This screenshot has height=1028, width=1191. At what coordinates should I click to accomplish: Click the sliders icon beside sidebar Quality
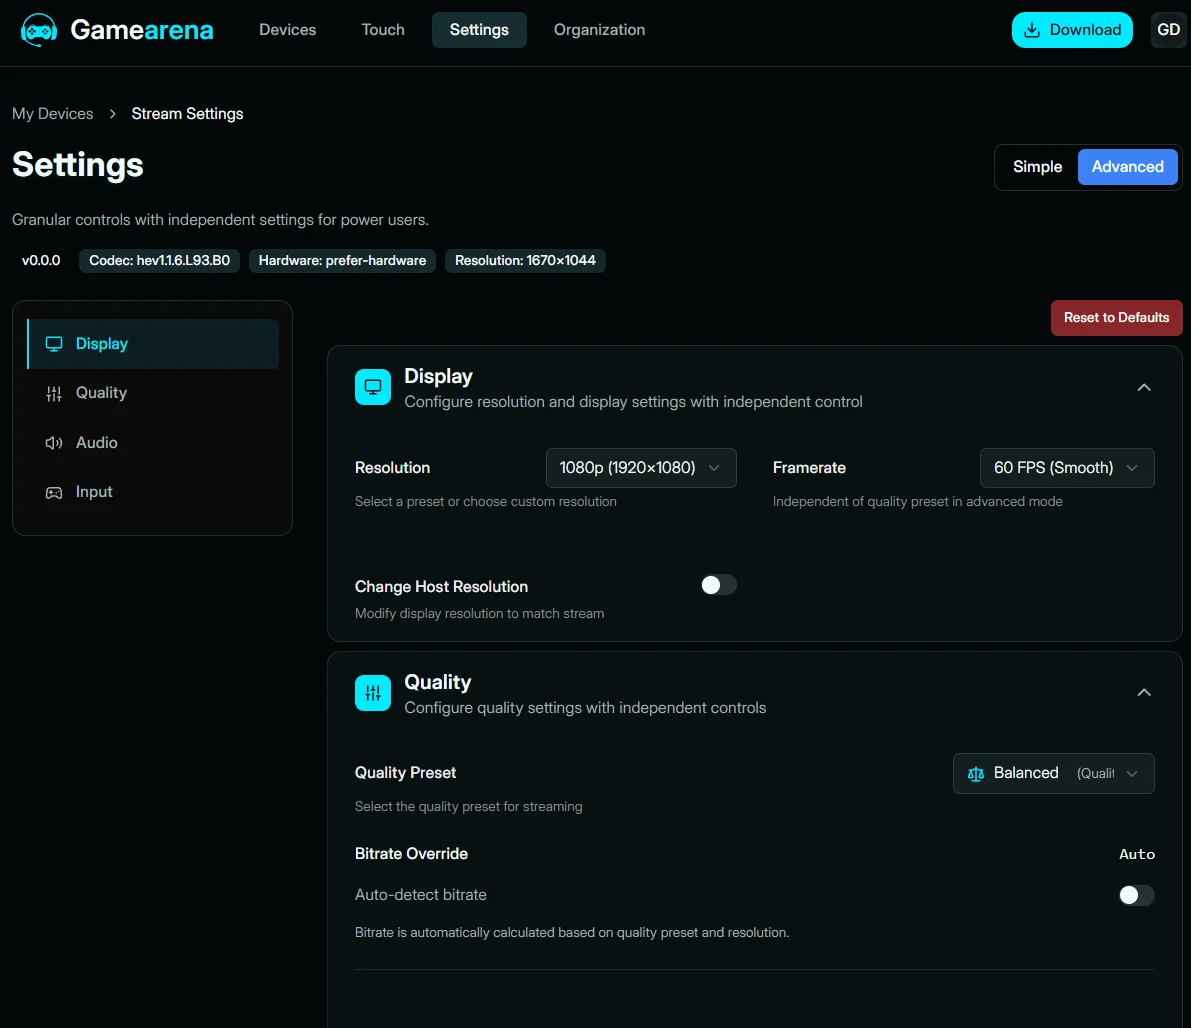click(x=54, y=394)
